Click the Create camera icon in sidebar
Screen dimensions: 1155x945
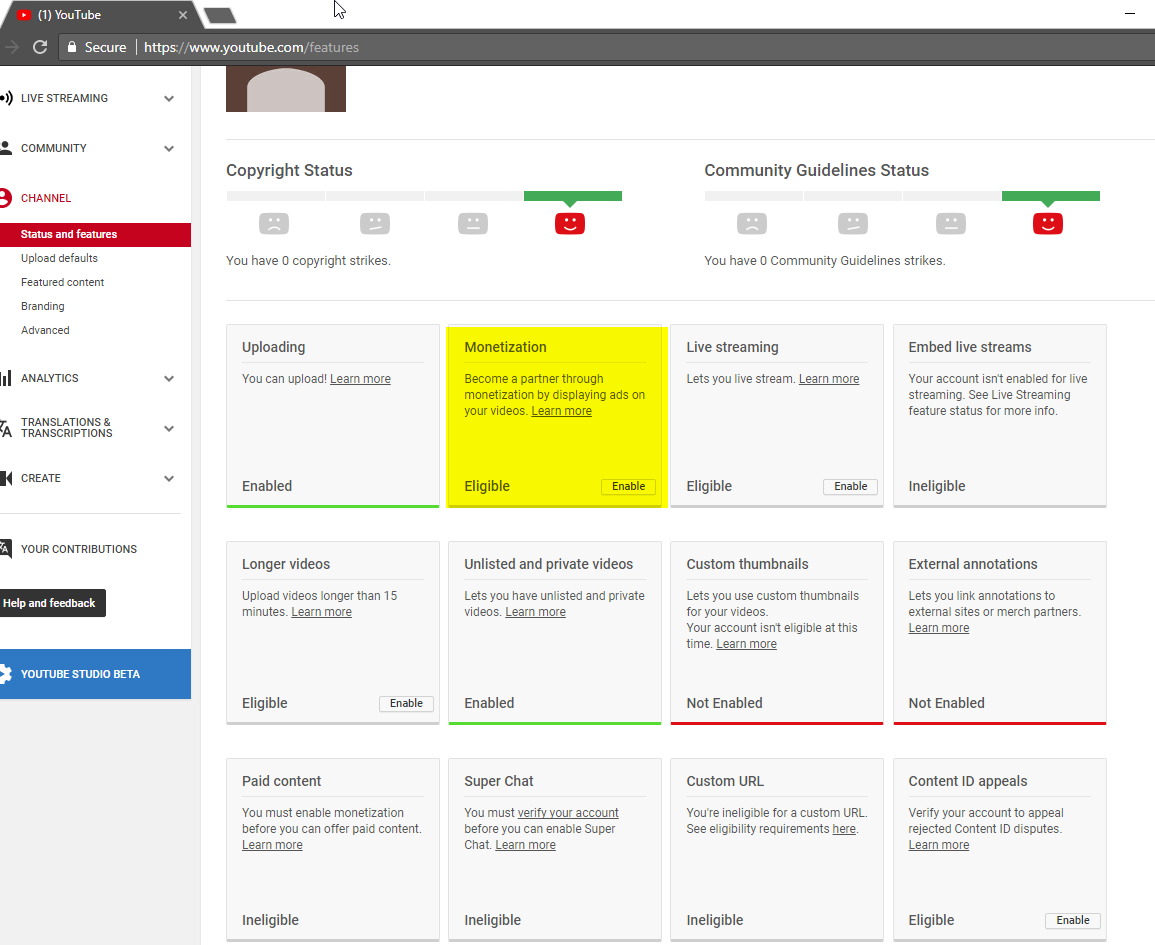click(6, 478)
